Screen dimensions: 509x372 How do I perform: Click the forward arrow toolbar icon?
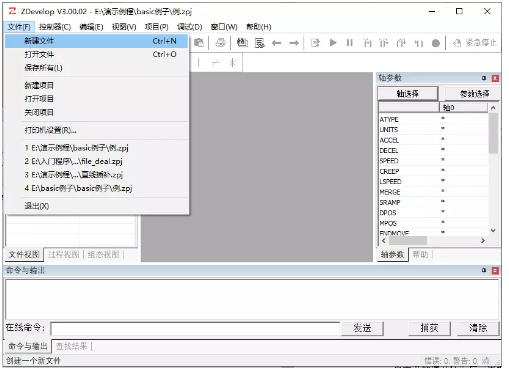coord(294,43)
